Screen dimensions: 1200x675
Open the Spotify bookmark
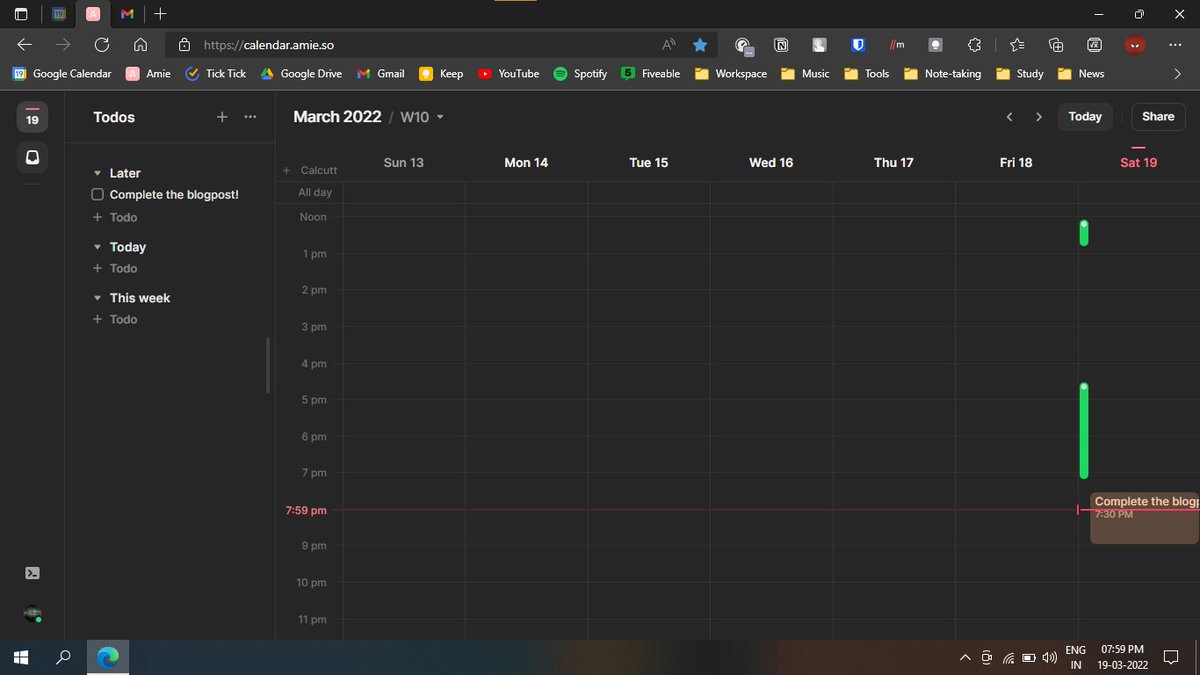click(x=580, y=73)
